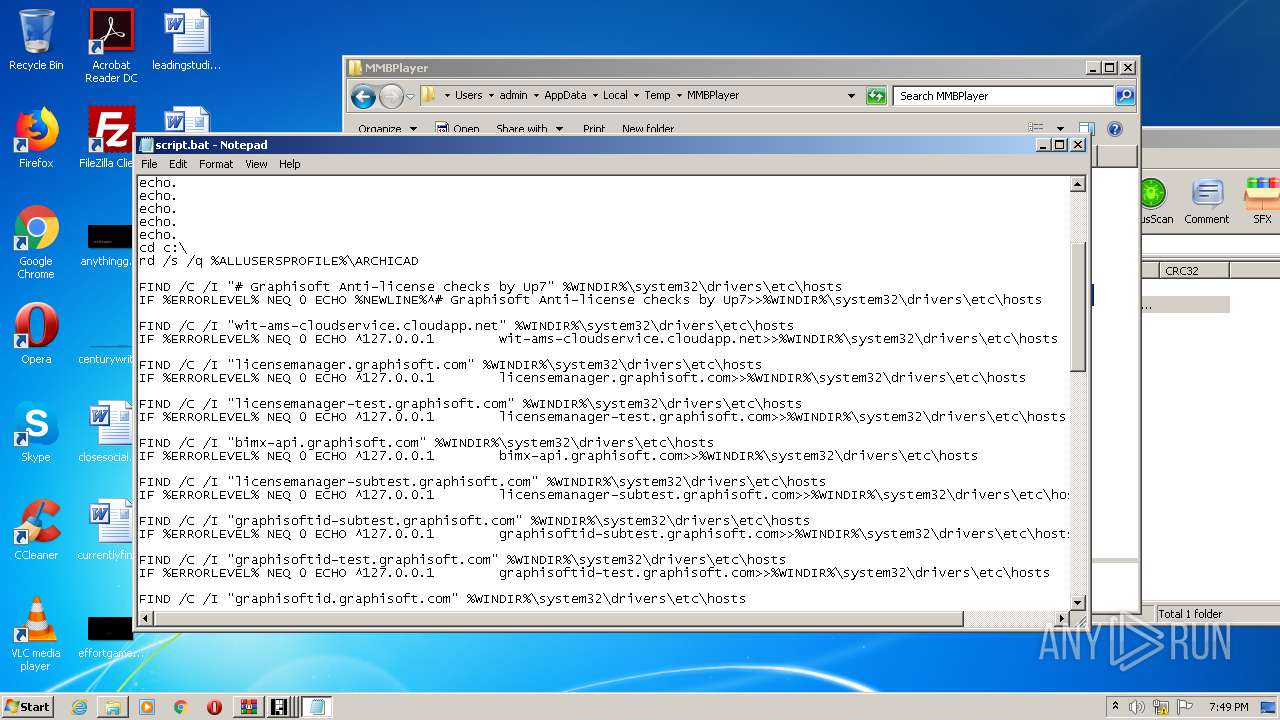Open the Help menu in Notepad
This screenshot has width=1280, height=720.
pyautogui.click(x=290, y=164)
